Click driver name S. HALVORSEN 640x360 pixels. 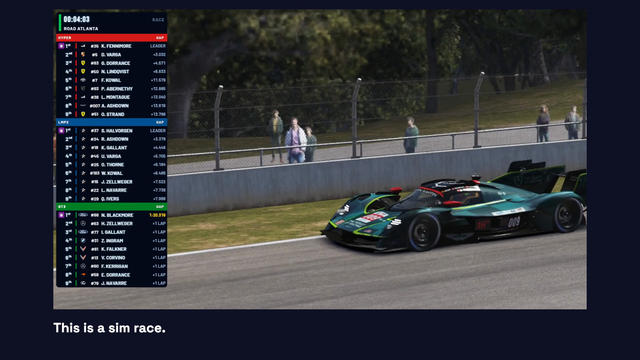click(x=117, y=131)
